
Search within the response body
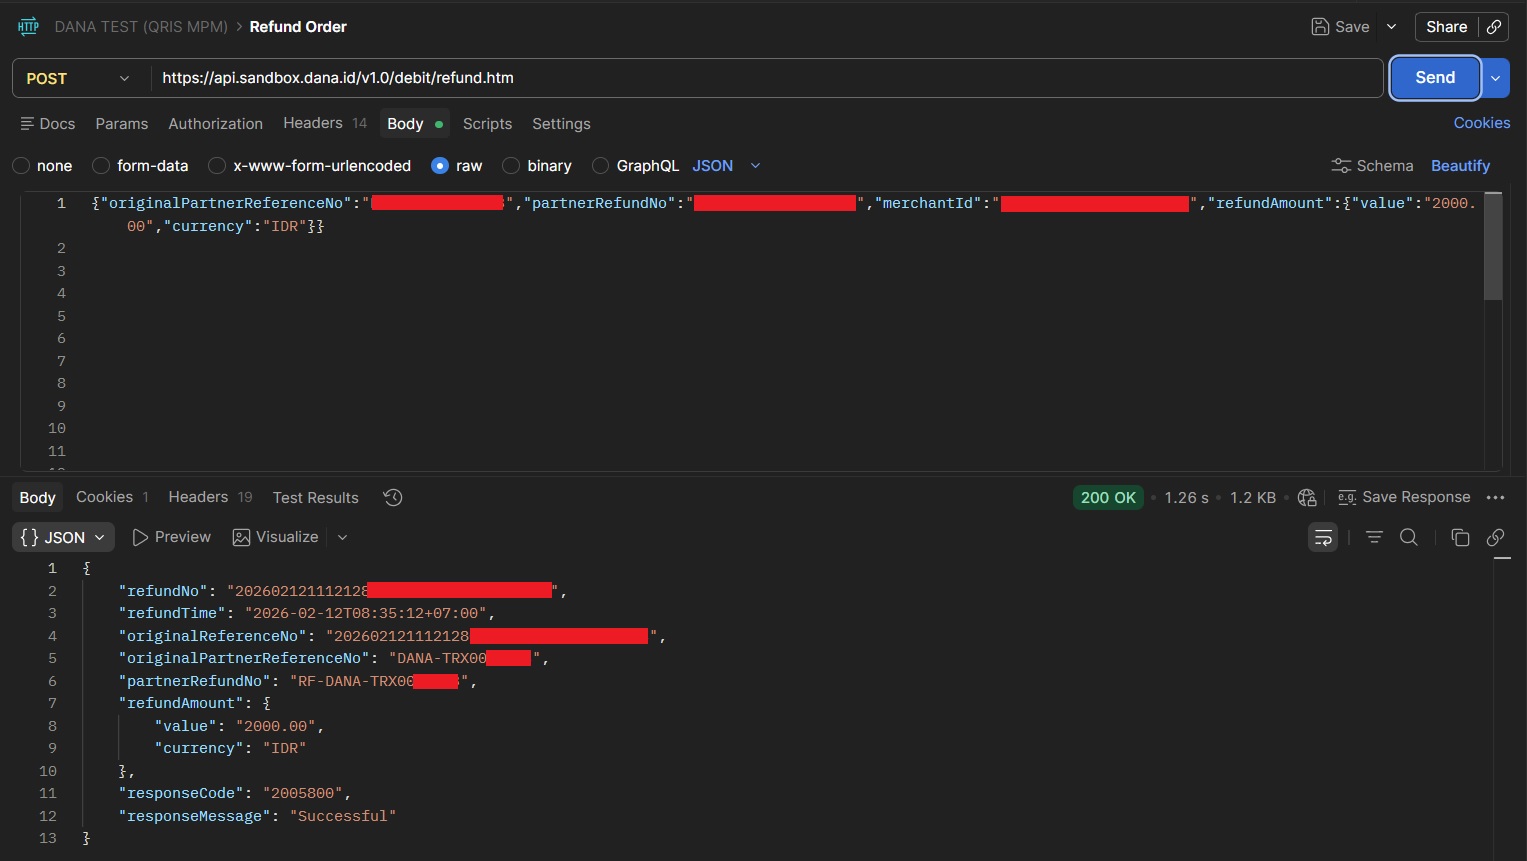click(1409, 538)
